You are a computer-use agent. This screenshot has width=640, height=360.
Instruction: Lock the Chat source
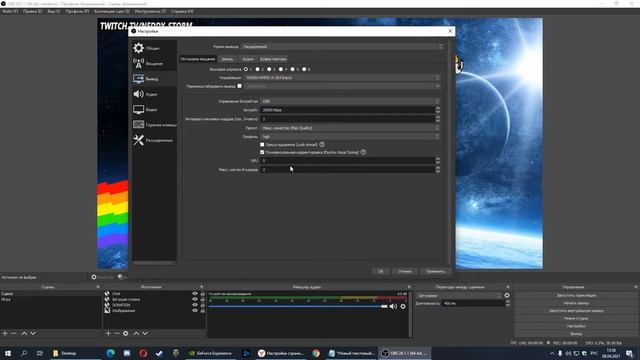202,293
